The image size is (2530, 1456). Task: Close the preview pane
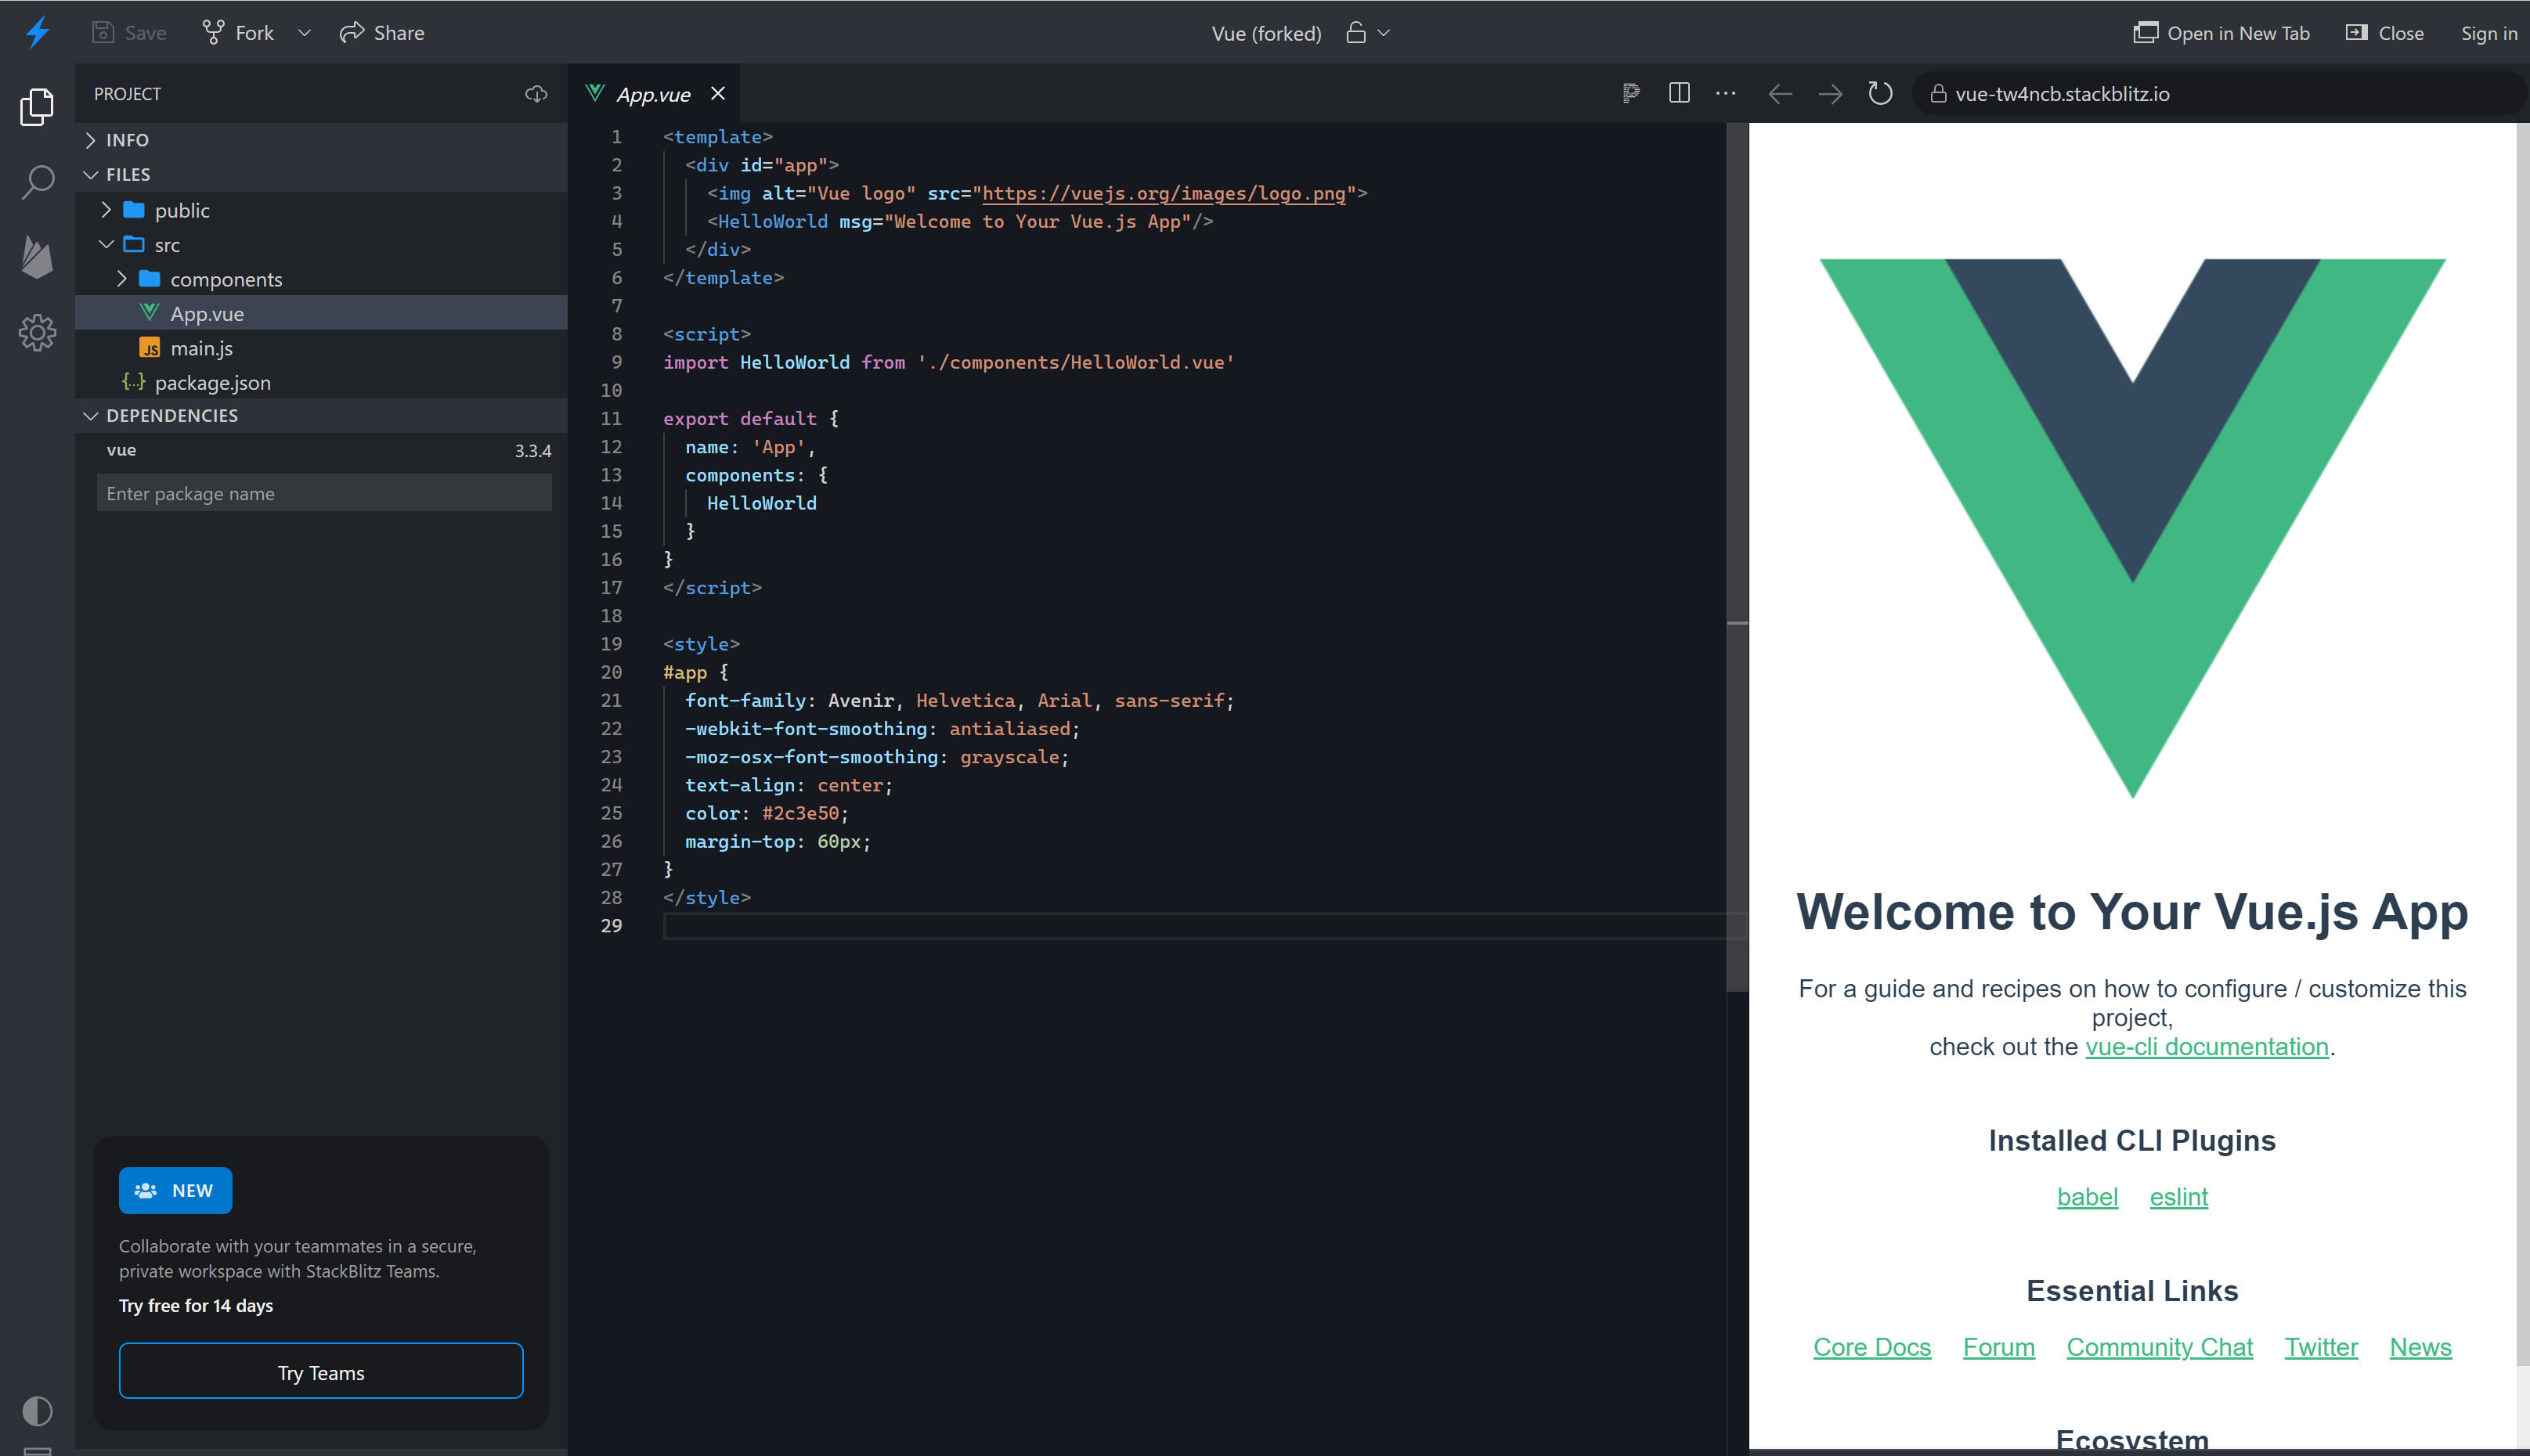tap(2385, 33)
